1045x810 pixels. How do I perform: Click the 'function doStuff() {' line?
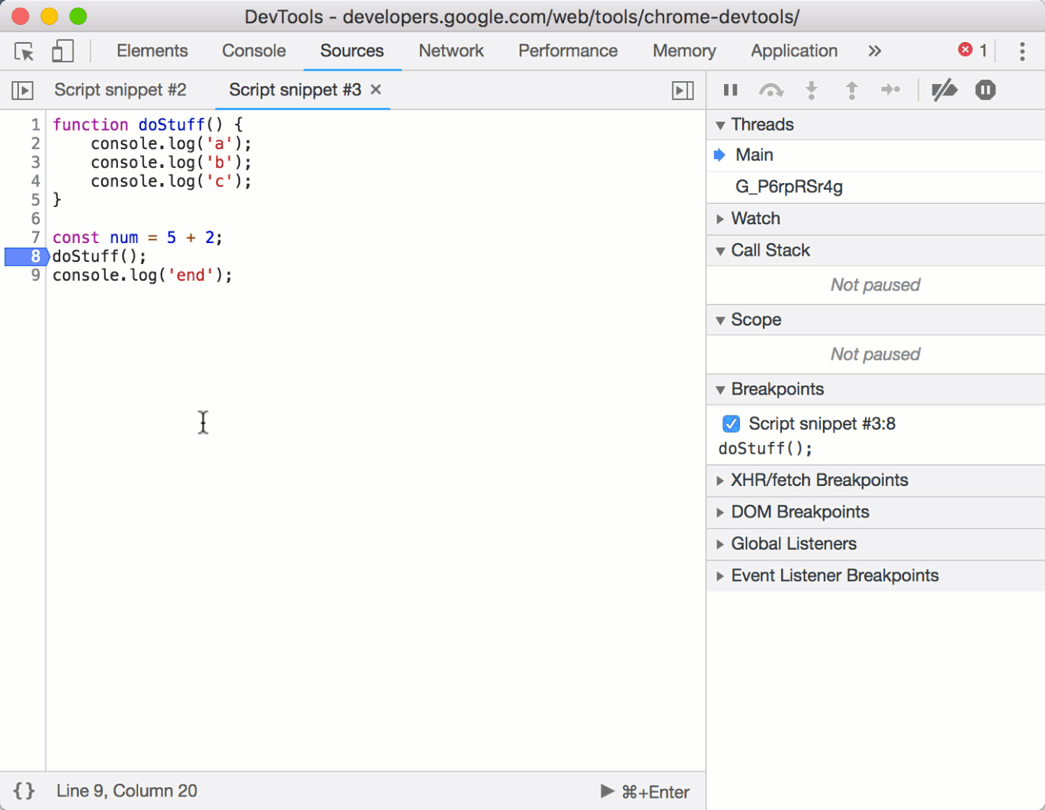[x=148, y=125]
